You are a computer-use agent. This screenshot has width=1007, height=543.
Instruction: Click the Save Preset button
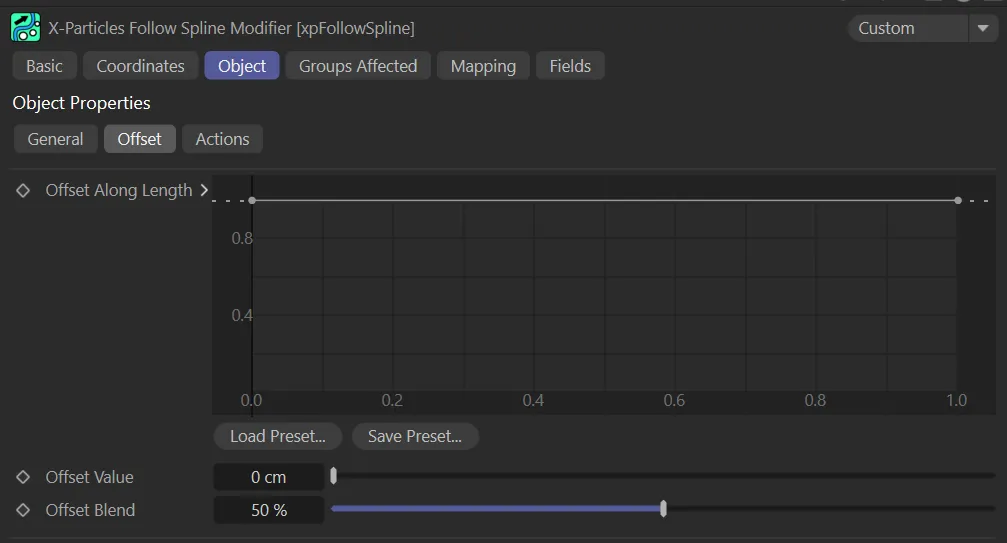point(414,436)
